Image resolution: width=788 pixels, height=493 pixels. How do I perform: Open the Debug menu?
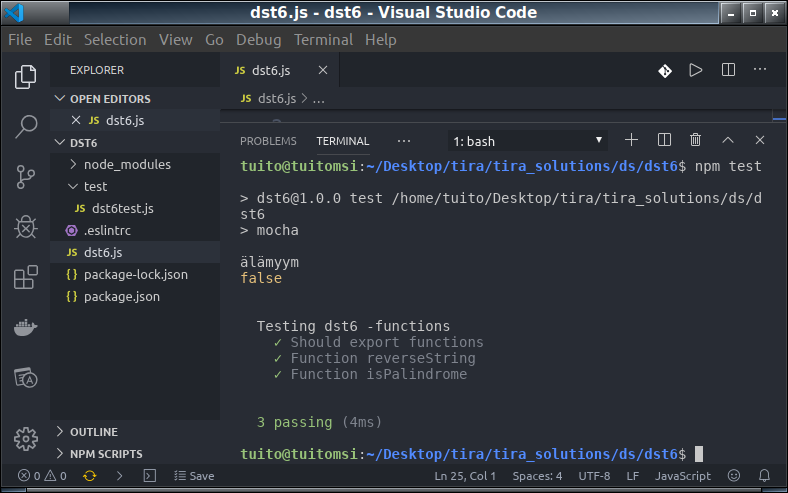tap(258, 40)
